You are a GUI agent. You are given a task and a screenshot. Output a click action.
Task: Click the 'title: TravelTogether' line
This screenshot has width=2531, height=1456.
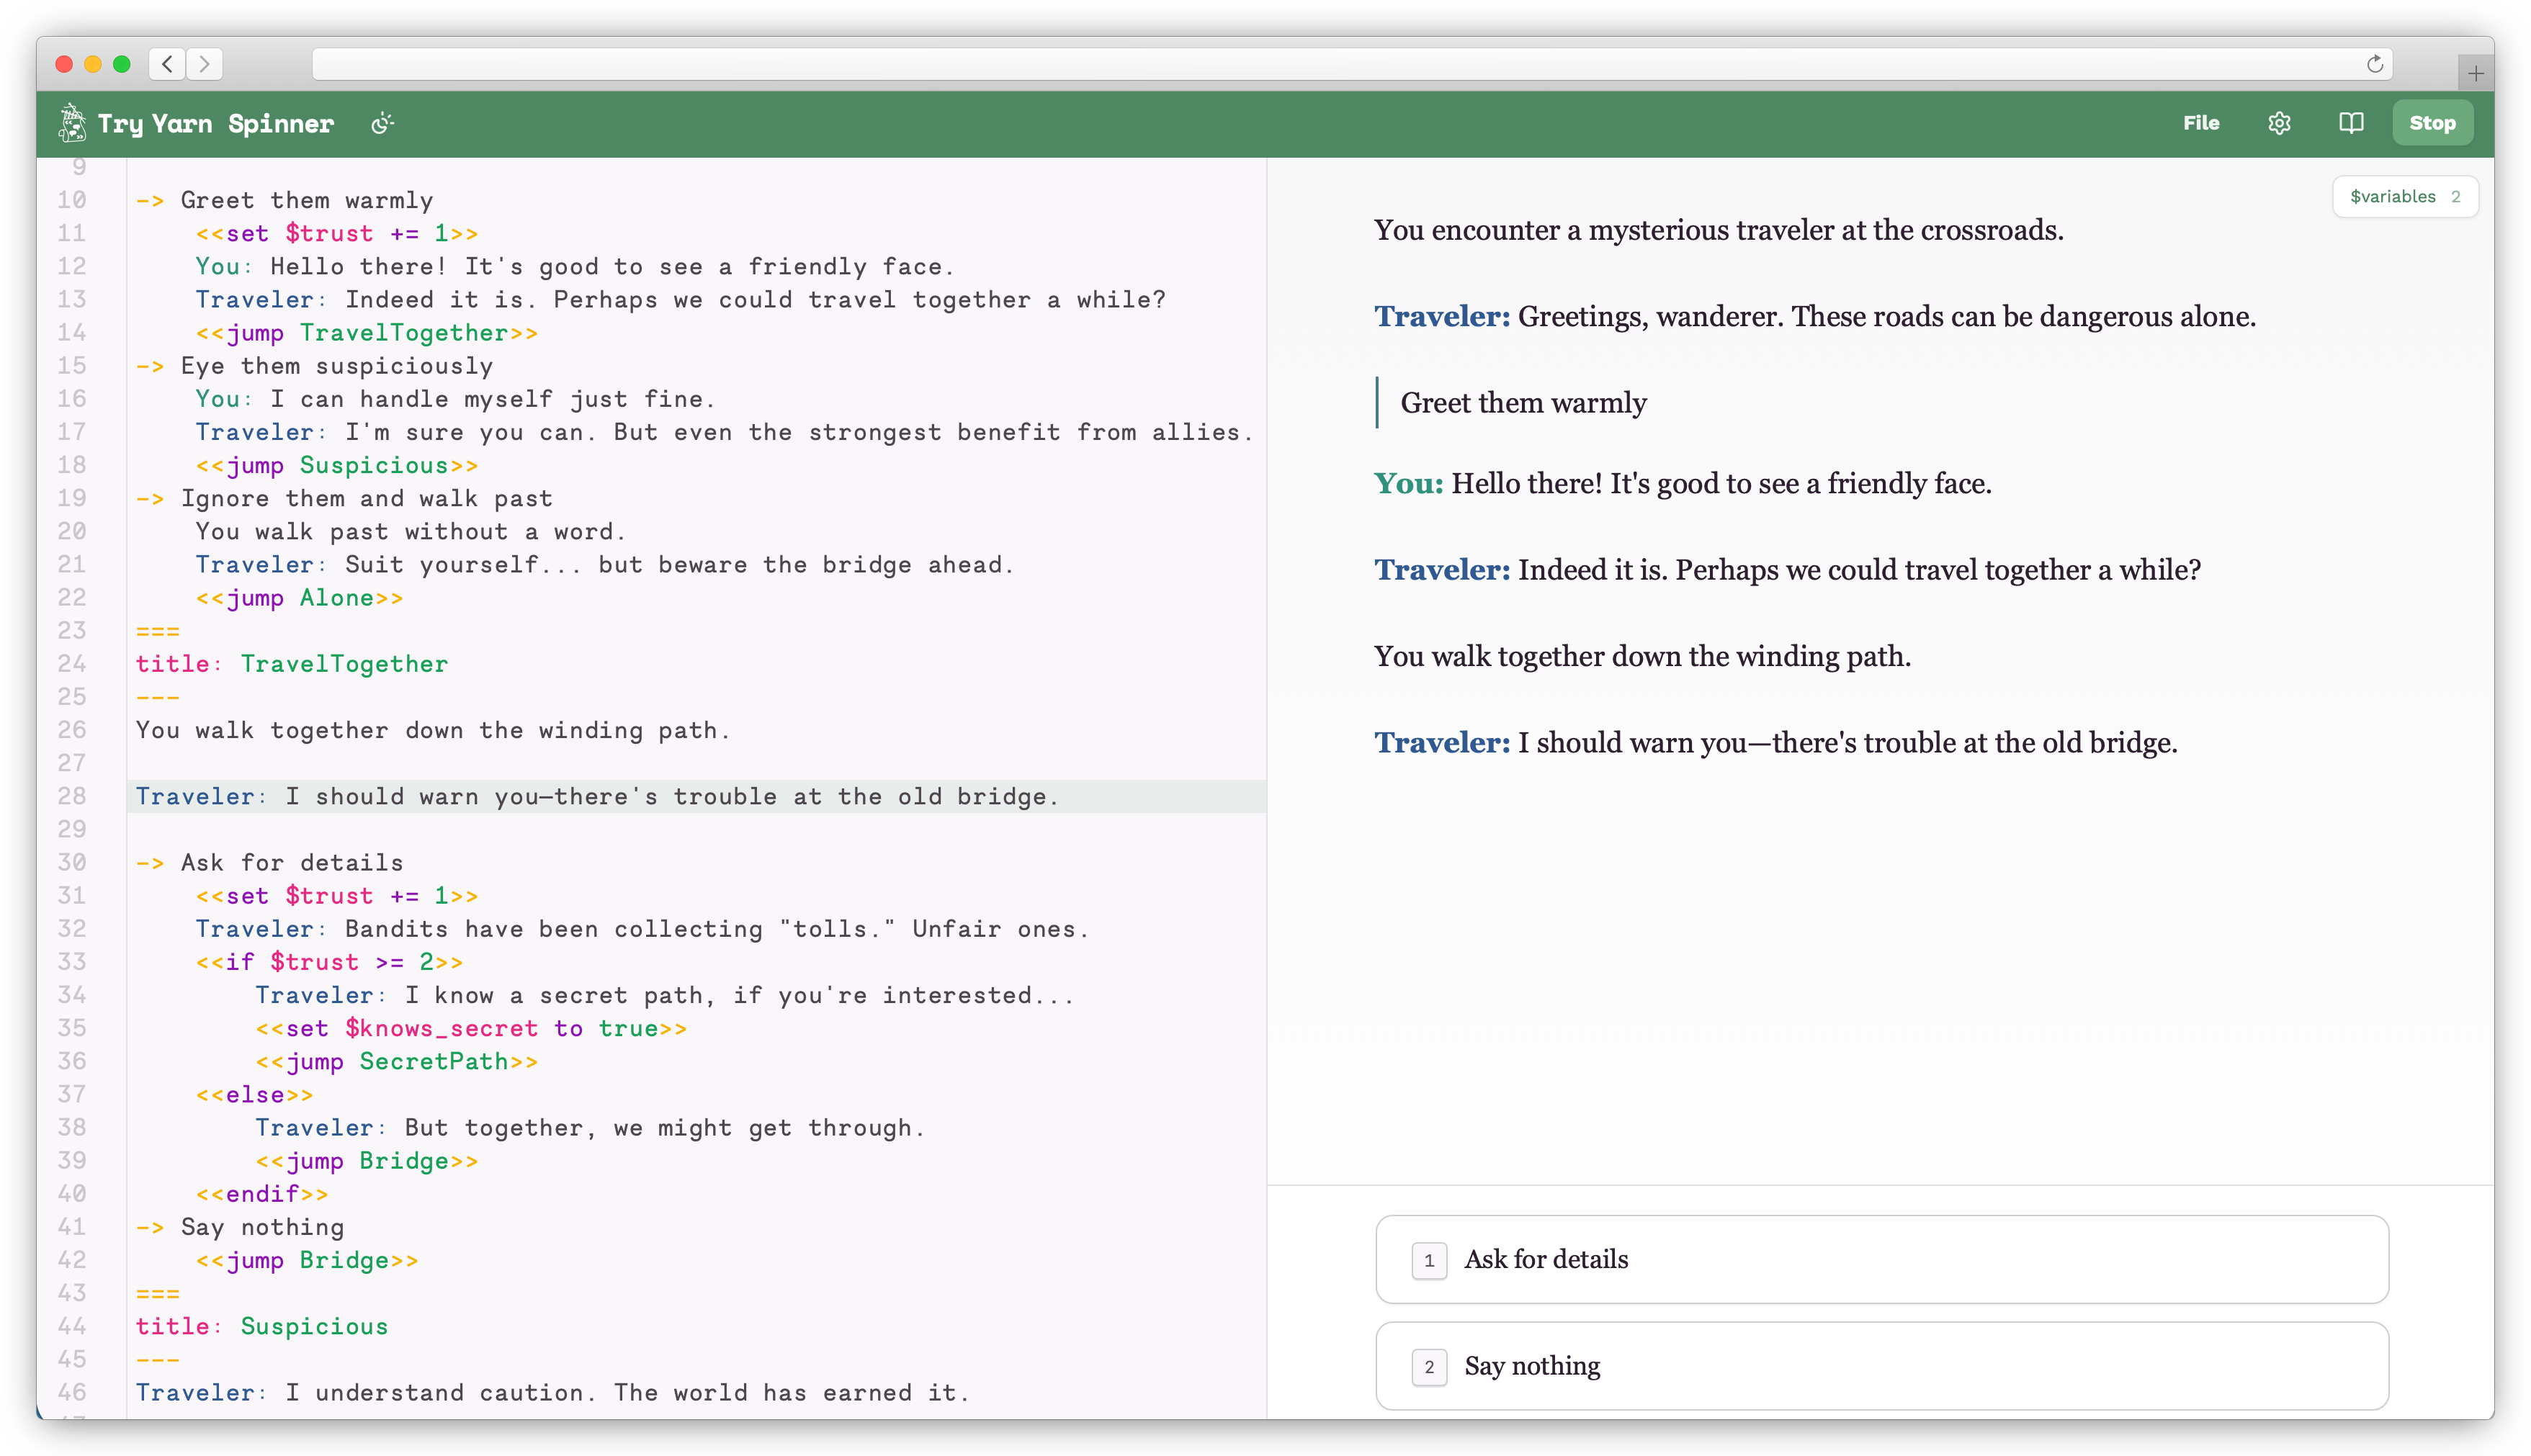click(292, 664)
